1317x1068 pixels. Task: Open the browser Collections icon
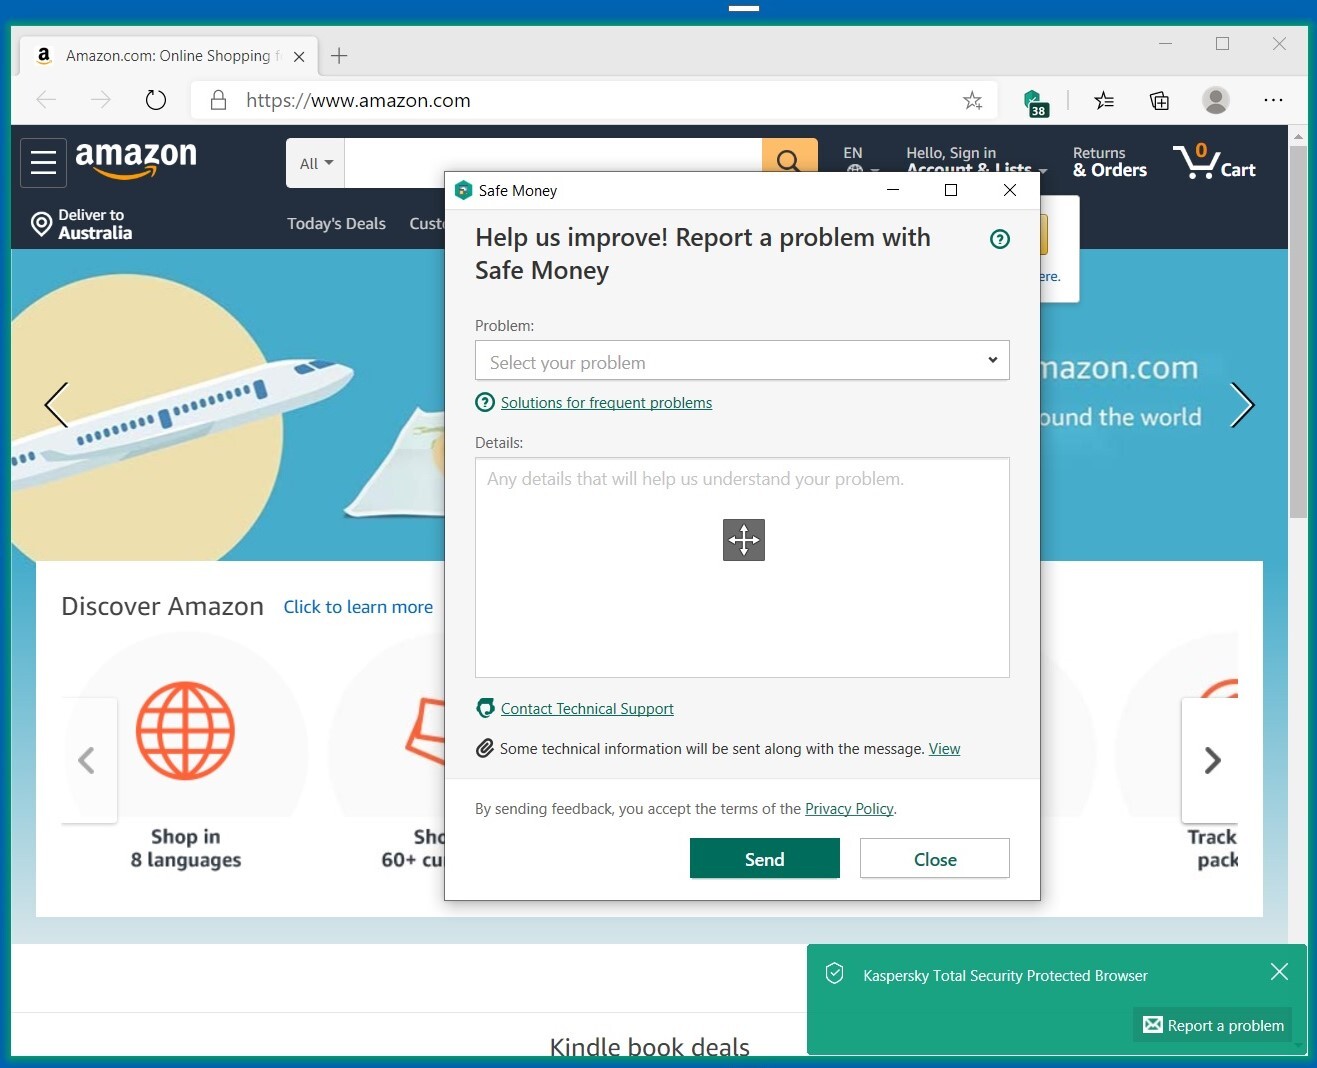click(x=1159, y=100)
